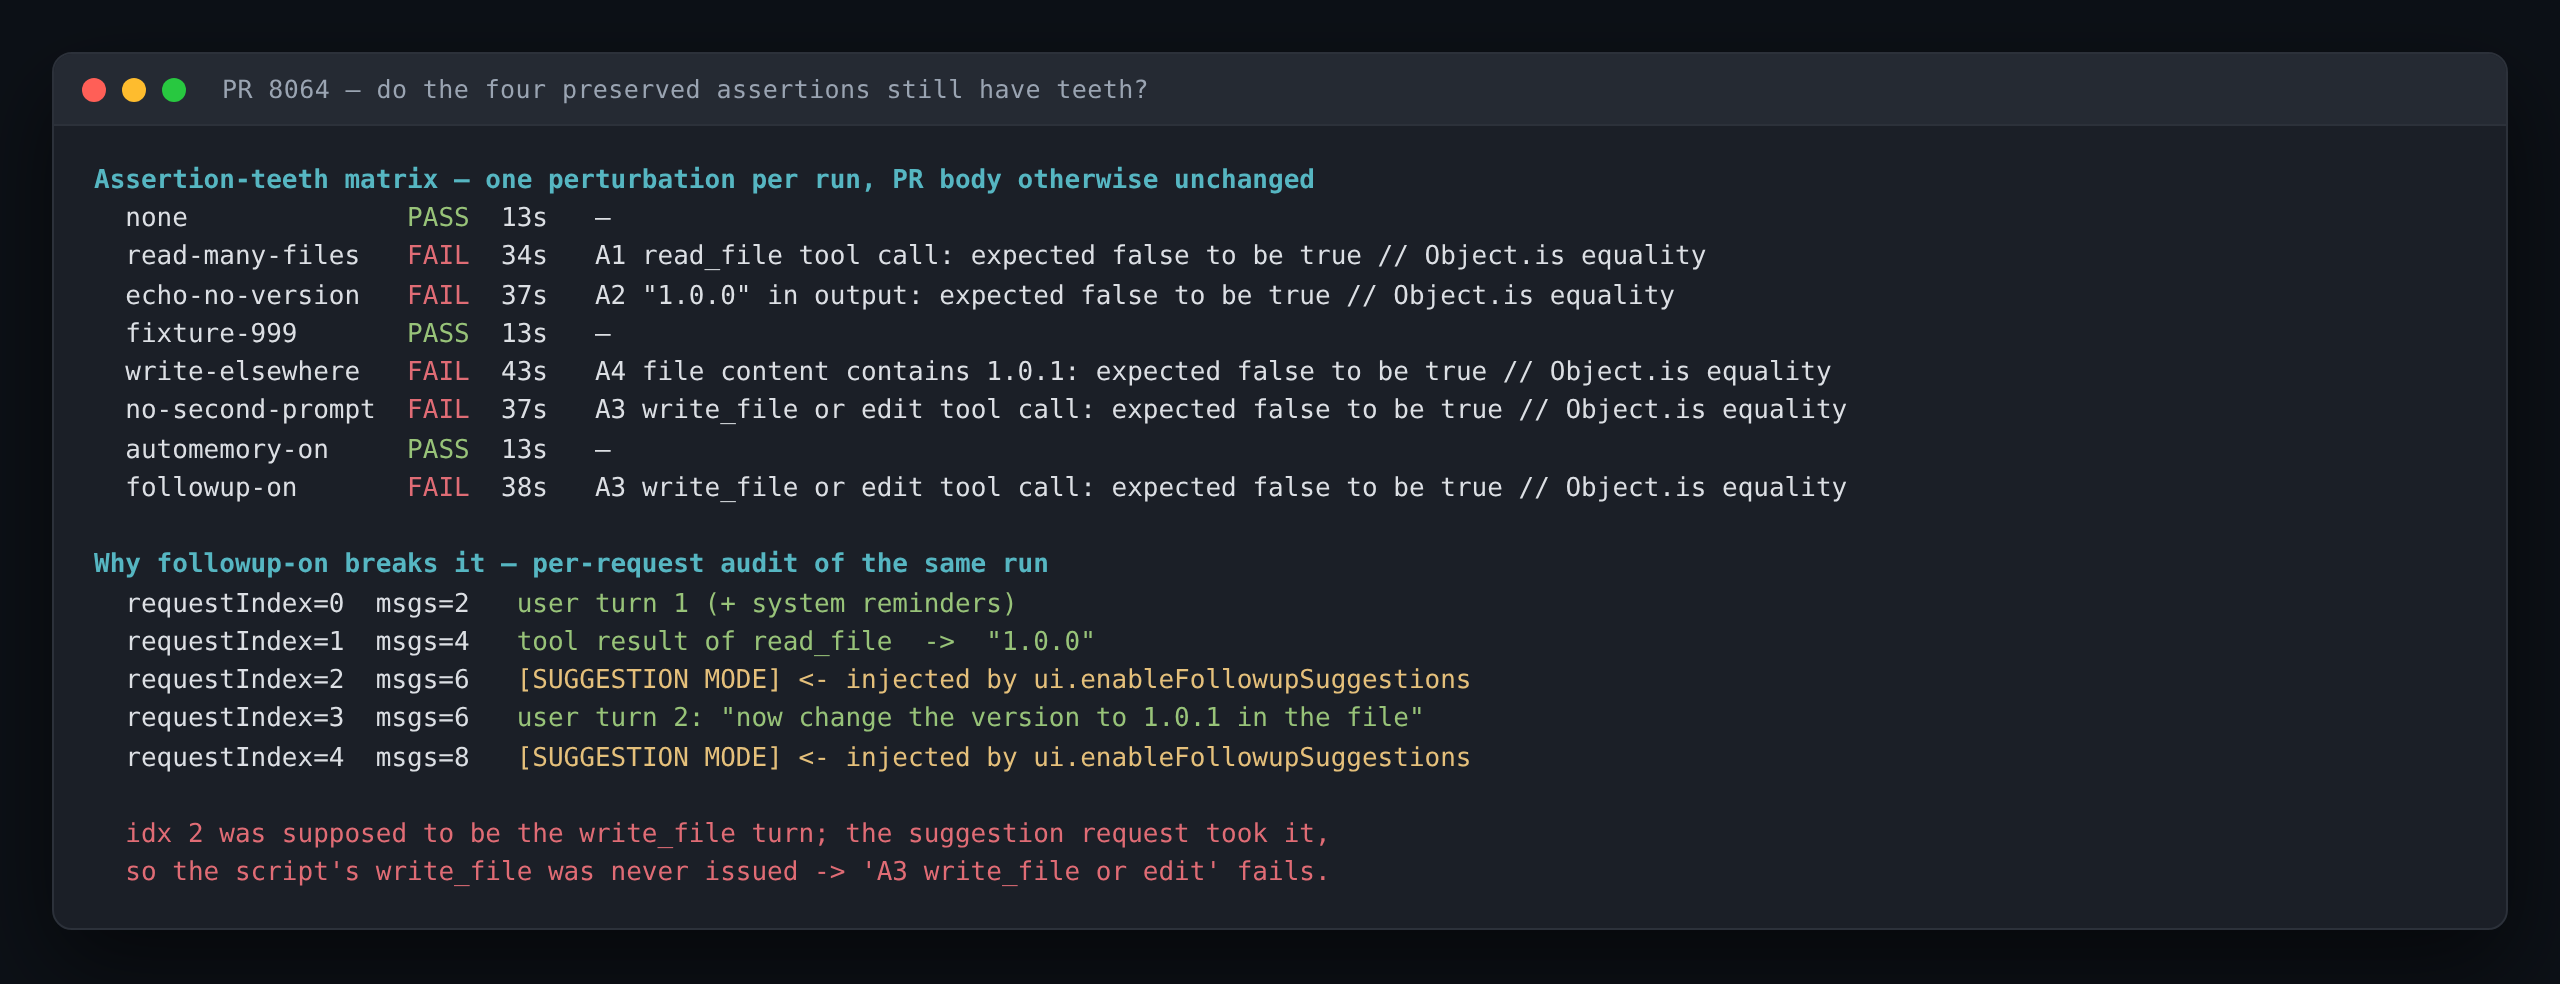
Task: Click the window title 'PR 8064' text
Action: coord(276,90)
